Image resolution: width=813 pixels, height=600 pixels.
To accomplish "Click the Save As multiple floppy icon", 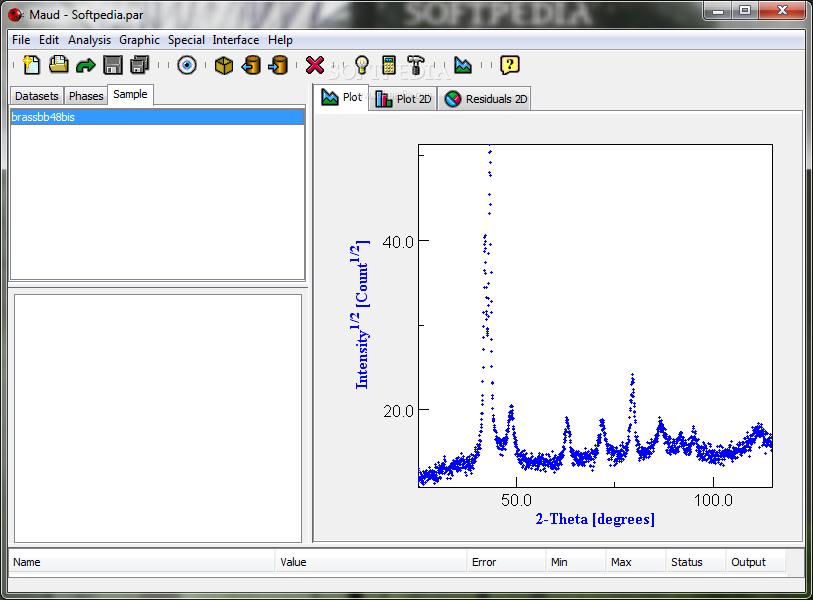I will (x=139, y=65).
